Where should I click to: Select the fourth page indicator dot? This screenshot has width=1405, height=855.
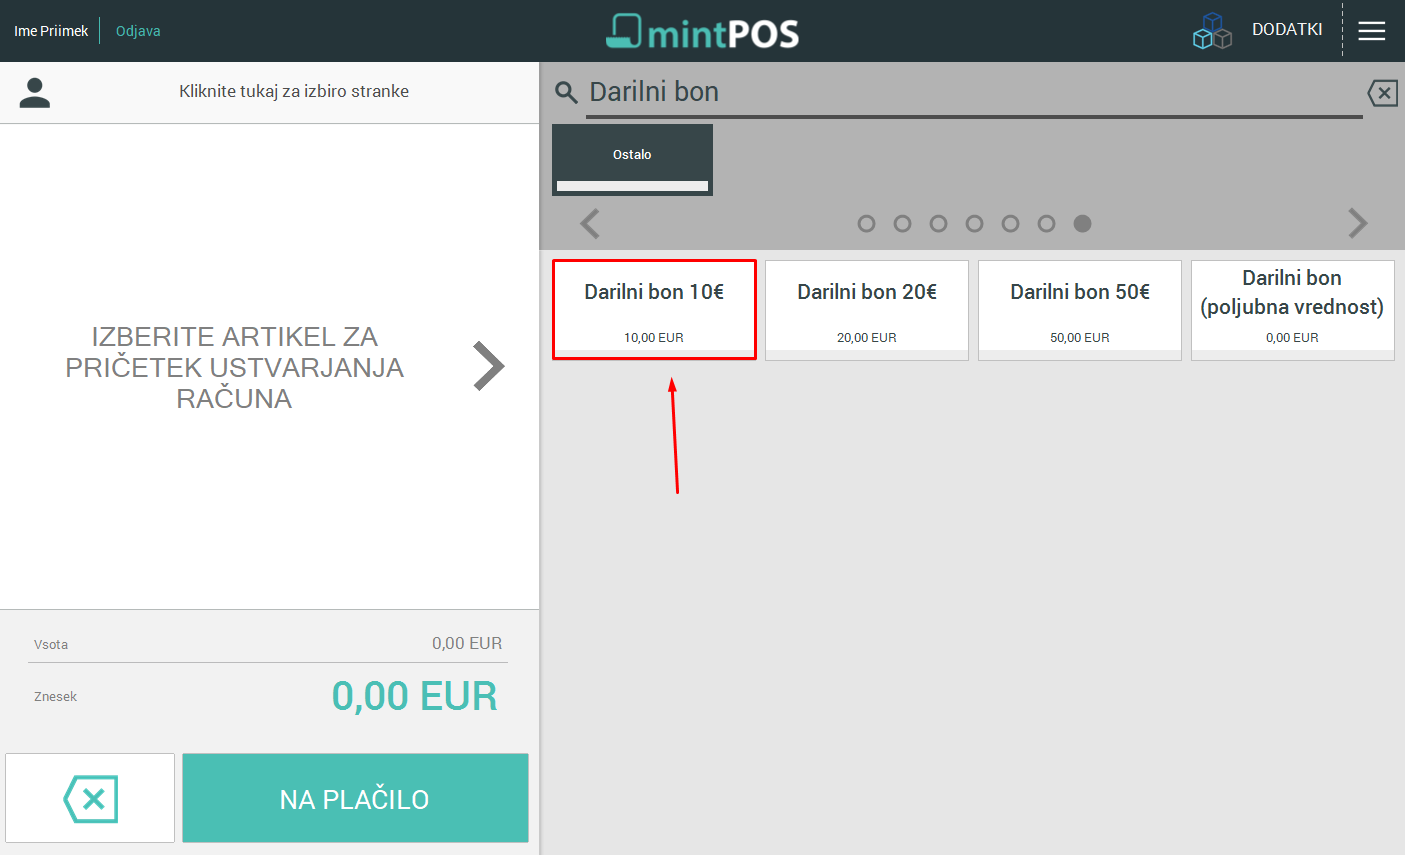coord(974,223)
